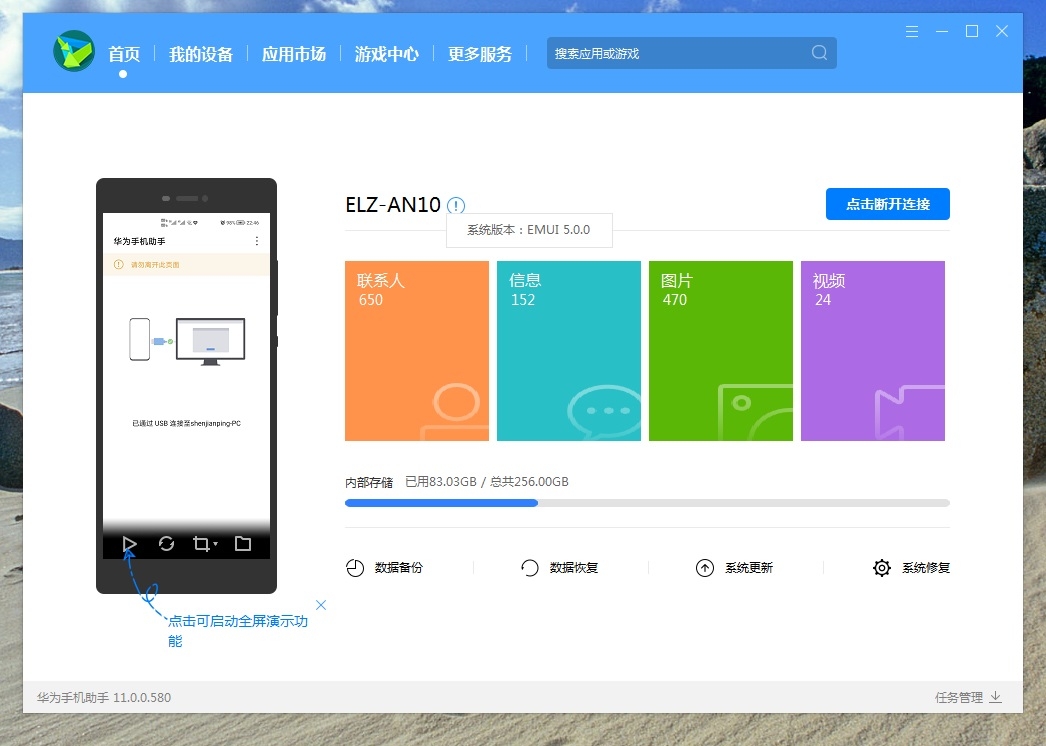Click the folder icon under phone preview
This screenshot has width=1046, height=746.
pos(243,544)
